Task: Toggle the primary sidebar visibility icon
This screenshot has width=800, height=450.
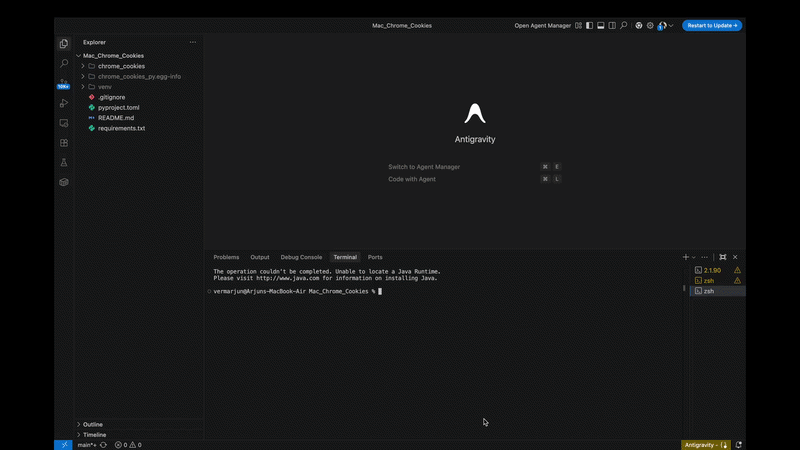Action: click(x=589, y=26)
